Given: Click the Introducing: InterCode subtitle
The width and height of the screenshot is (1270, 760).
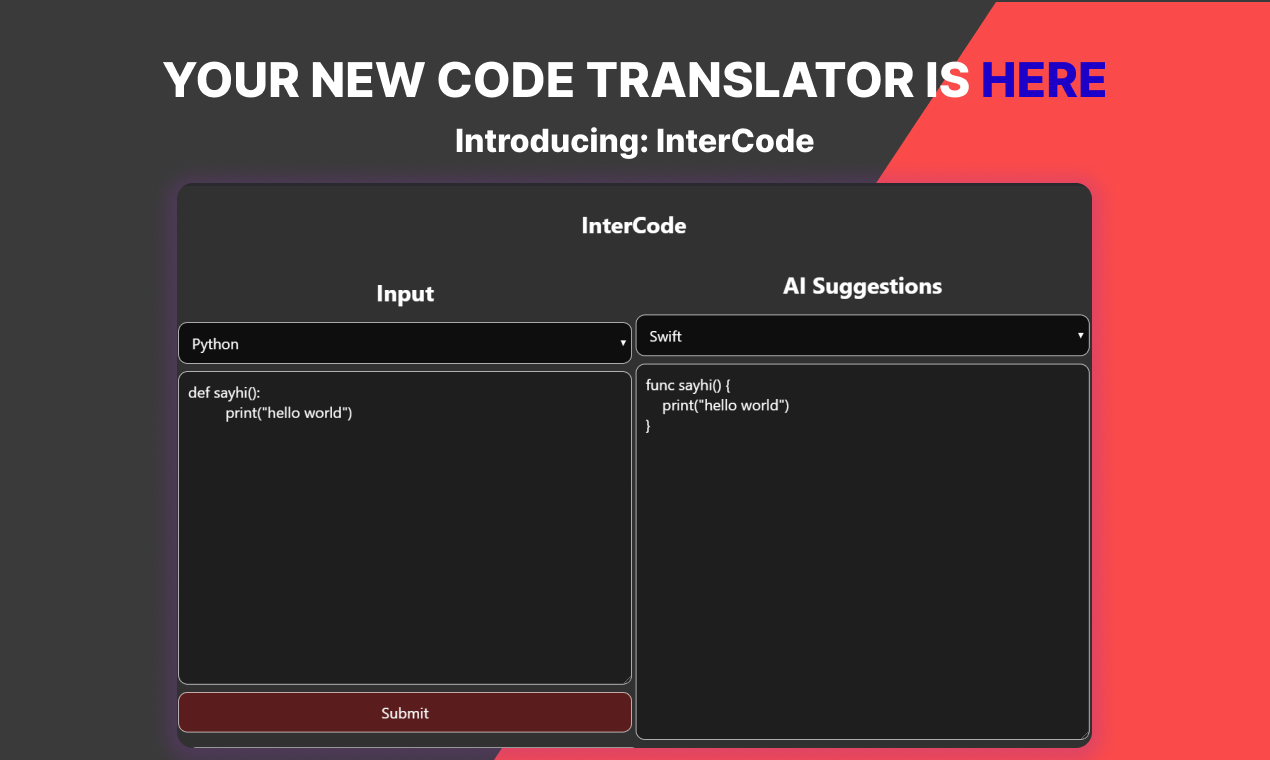Looking at the screenshot, I should tap(634, 140).
